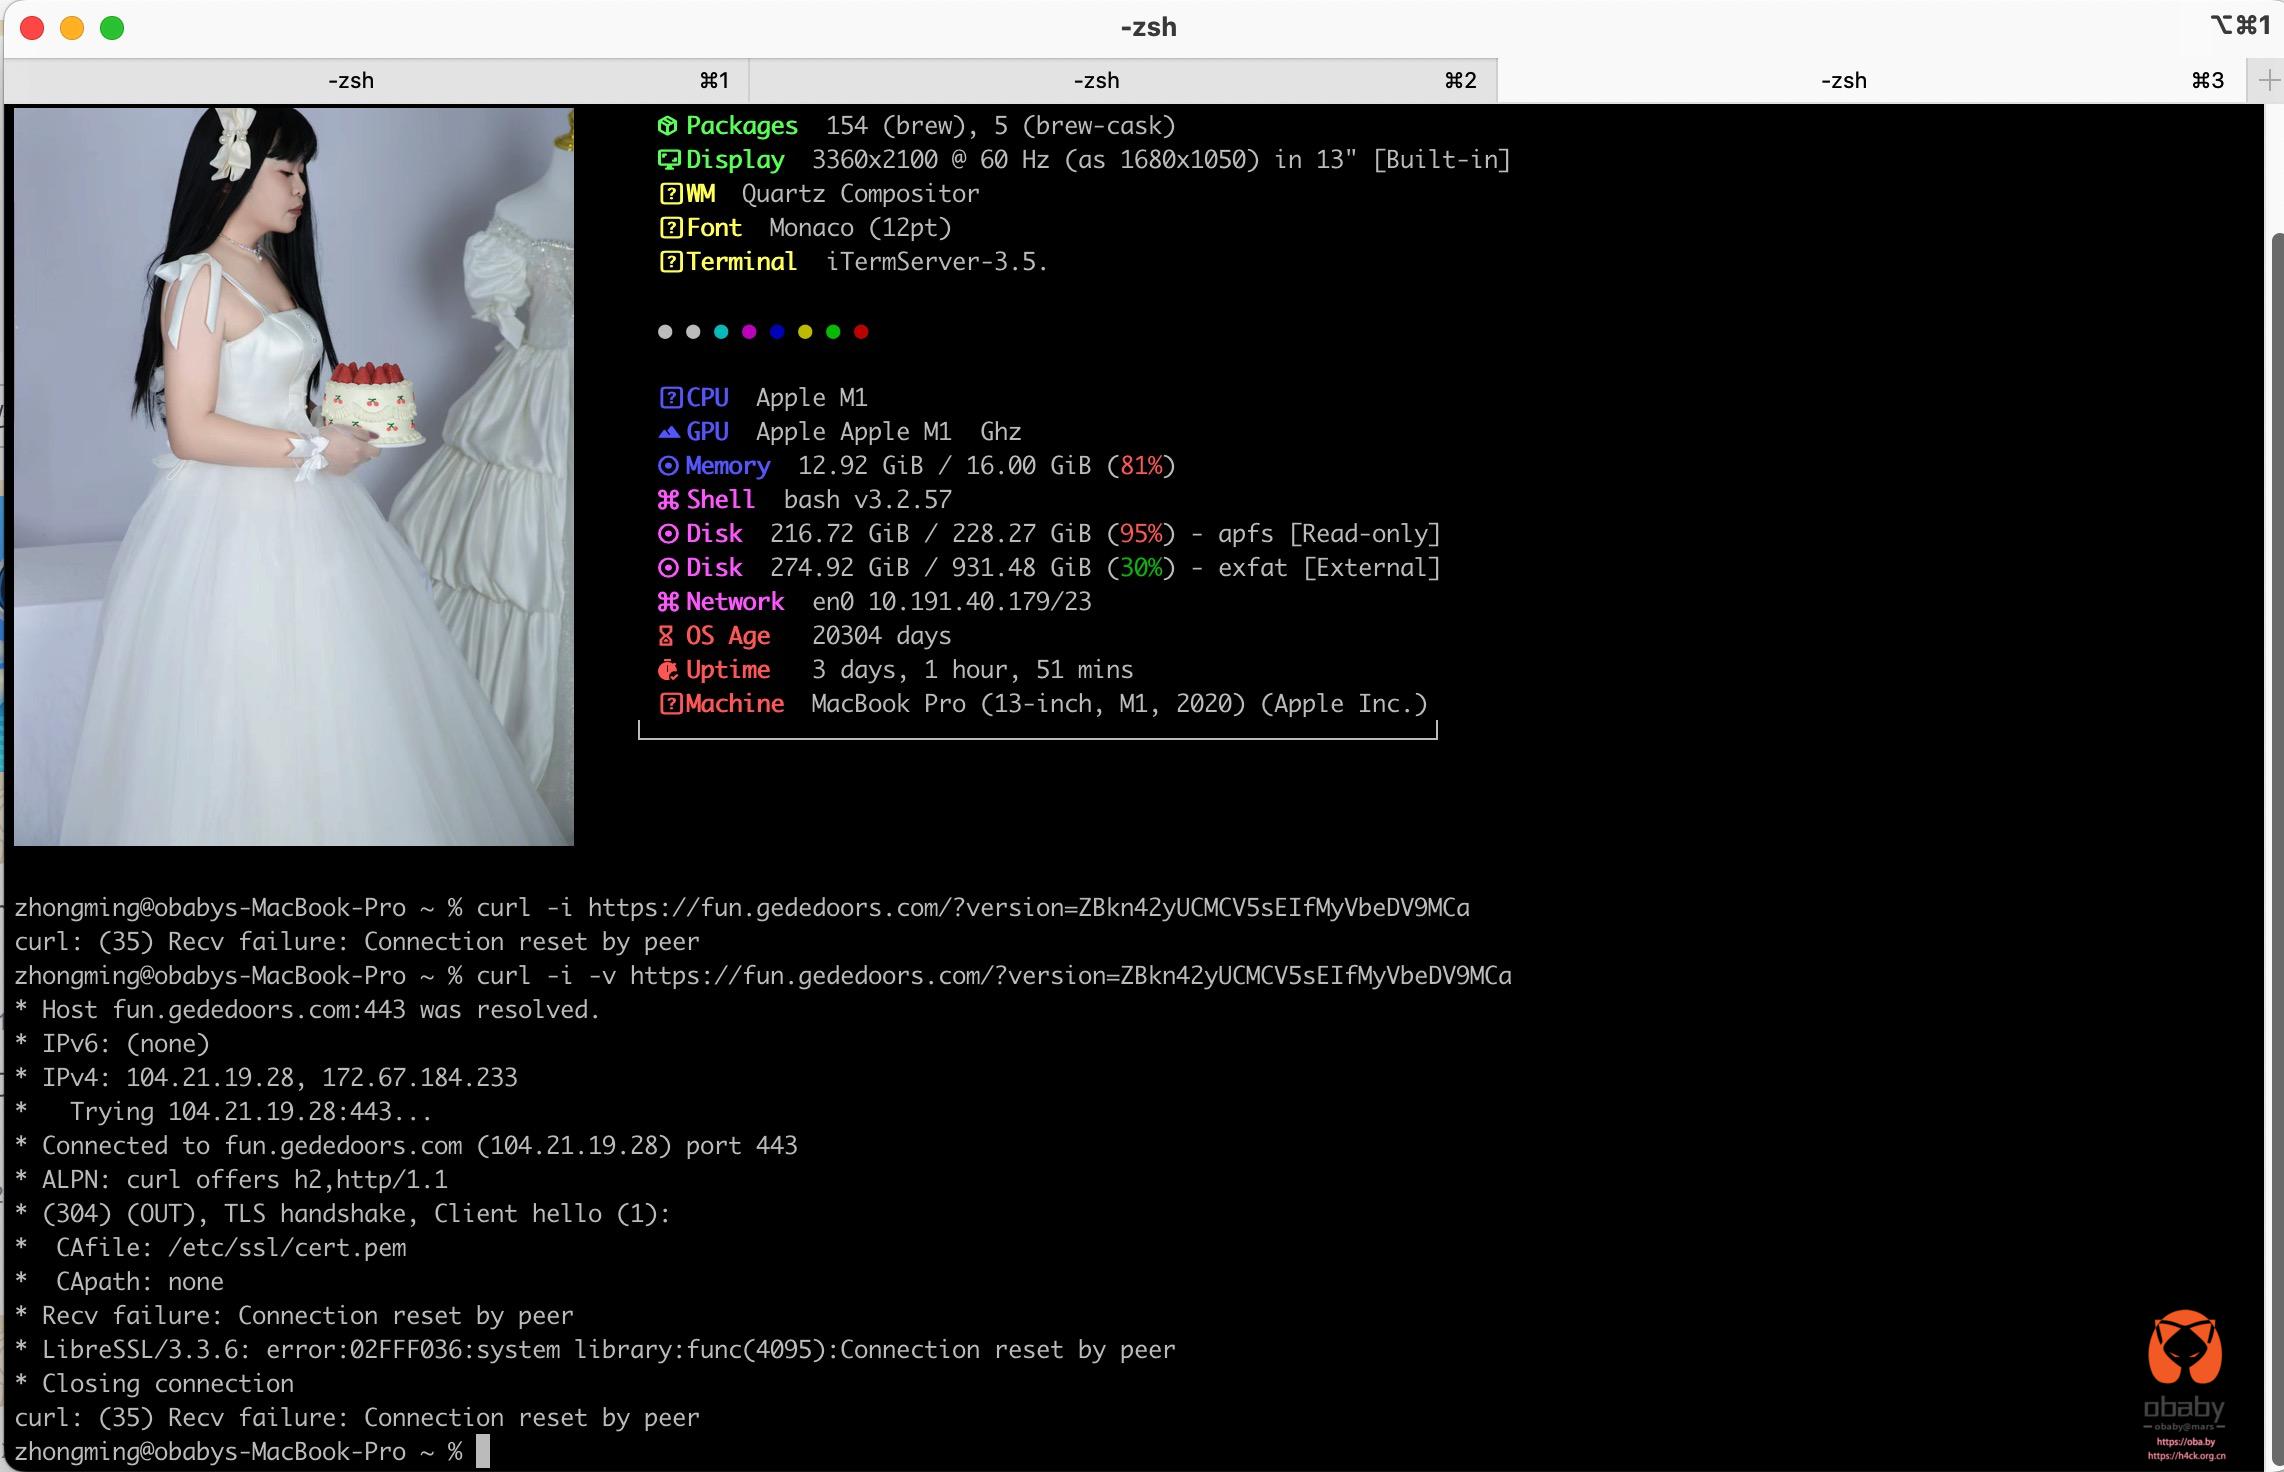Click the green color dot
The height and width of the screenshot is (1472, 2284).
pos(833,332)
